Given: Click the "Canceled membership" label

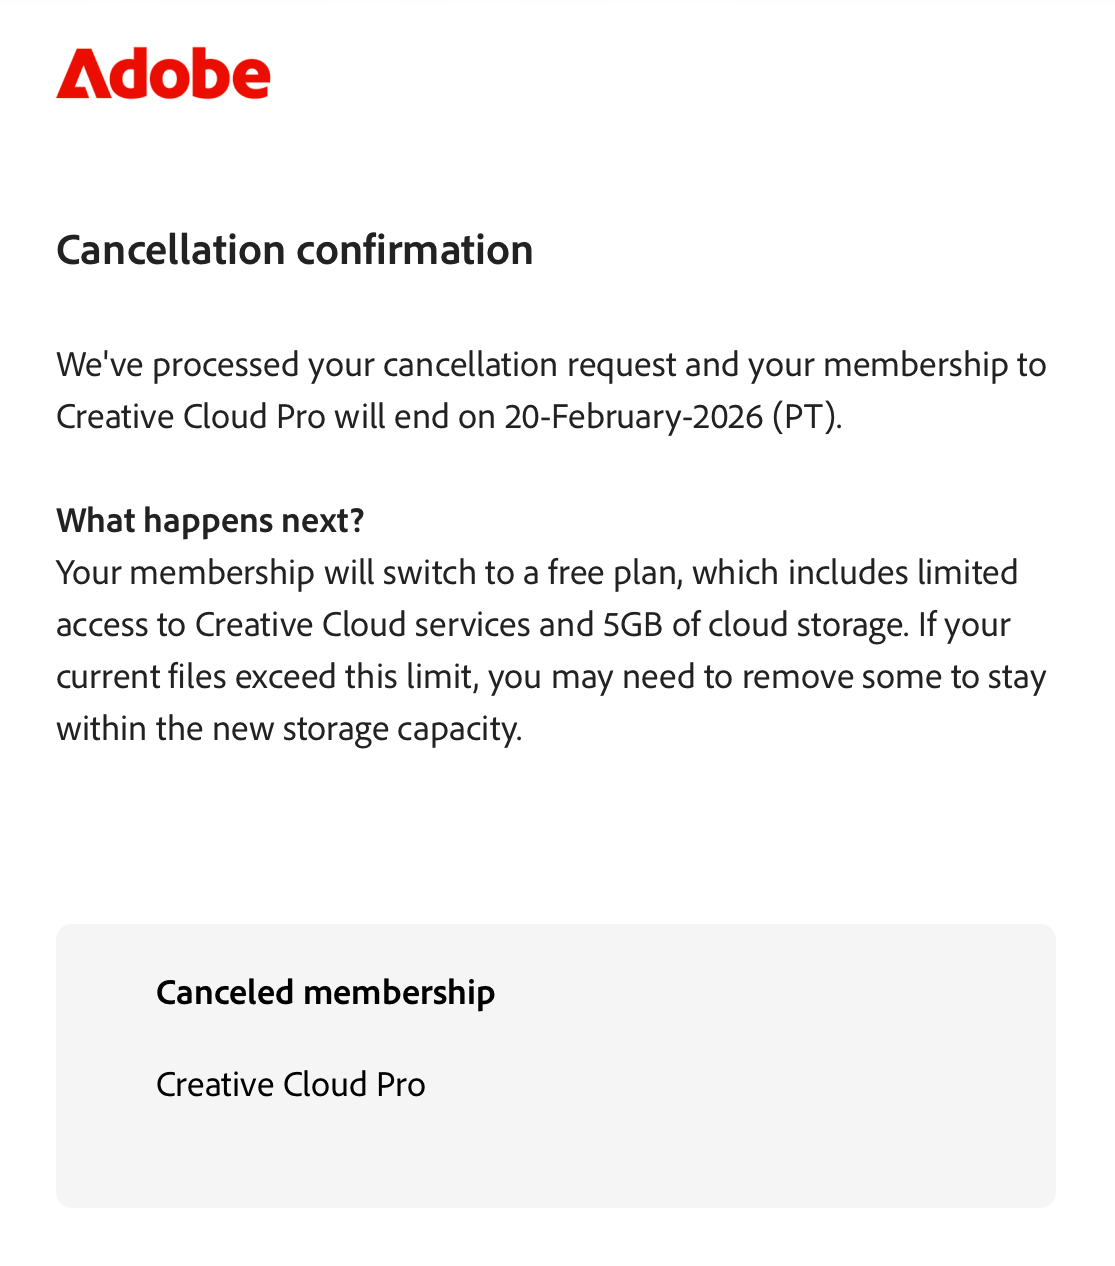Looking at the screenshot, I should (325, 993).
